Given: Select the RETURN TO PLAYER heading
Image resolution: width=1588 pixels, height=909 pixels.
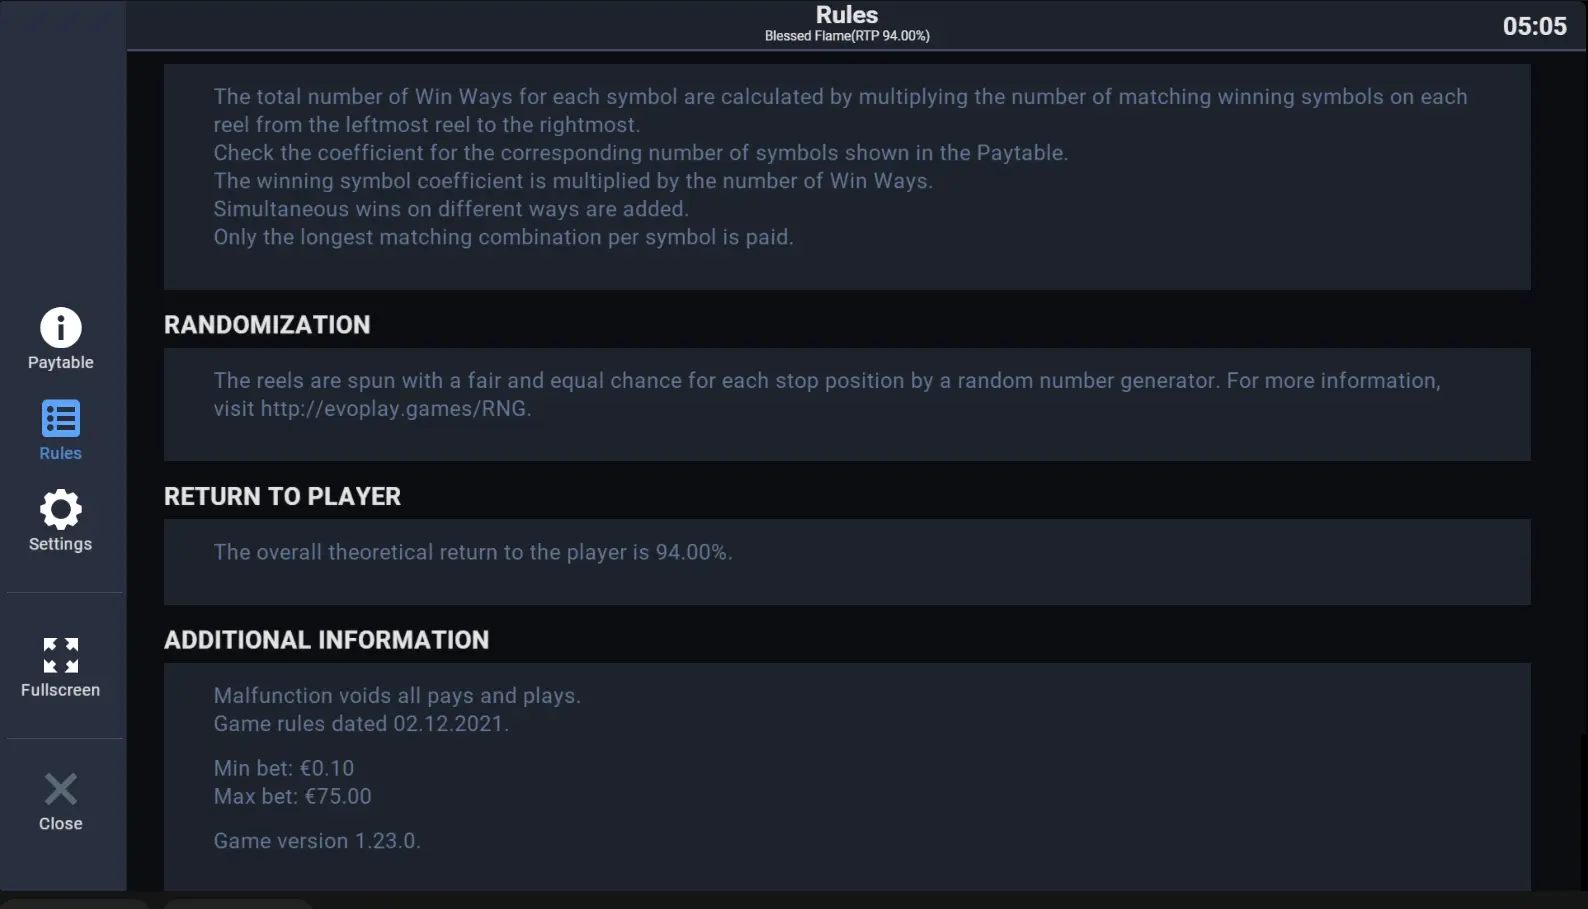Looking at the screenshot, I should point(282,497).
